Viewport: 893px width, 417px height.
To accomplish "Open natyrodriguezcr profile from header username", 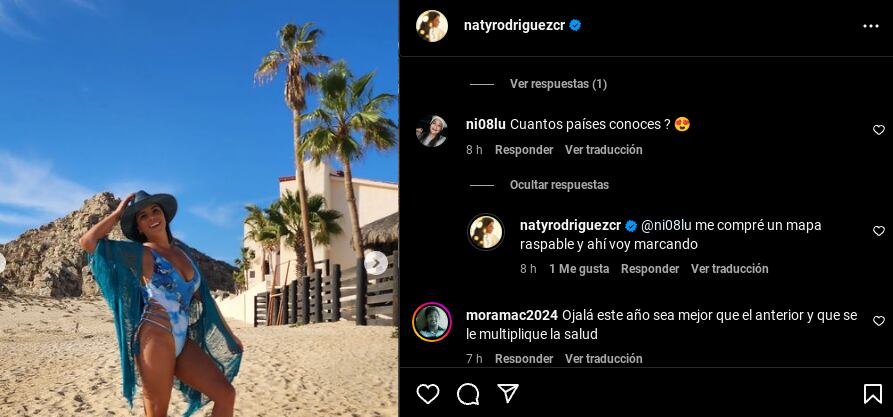I will (514, 26).
